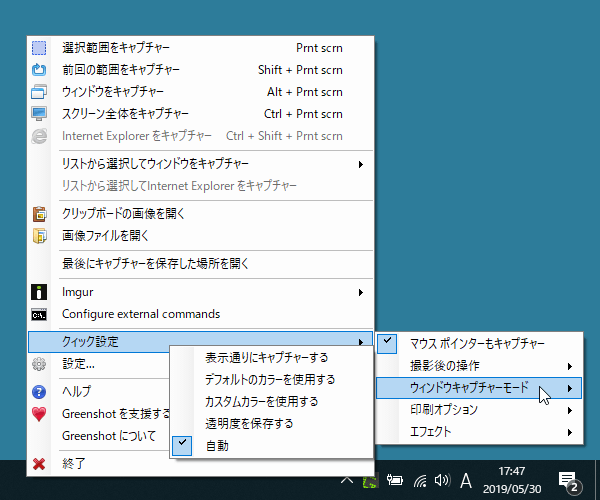The width and height of the screenshot is (600, 500).
Task: Click the settings gear icon
Action: pos(39,364)
